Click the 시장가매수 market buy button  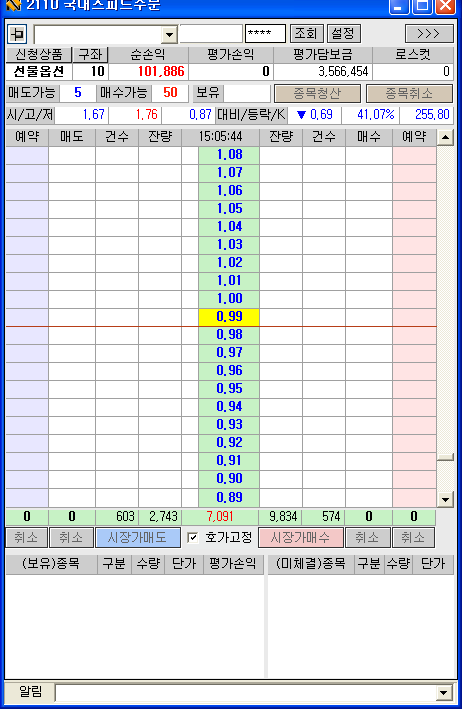tap(301, 537)
